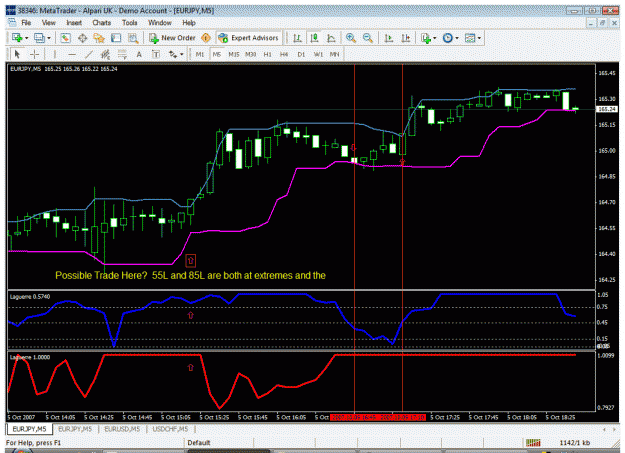Viewport: 625px width, 453px height.
Task: Toggle the Expert Advisors button
Action: pyautogui.click(x=248, y=38)
